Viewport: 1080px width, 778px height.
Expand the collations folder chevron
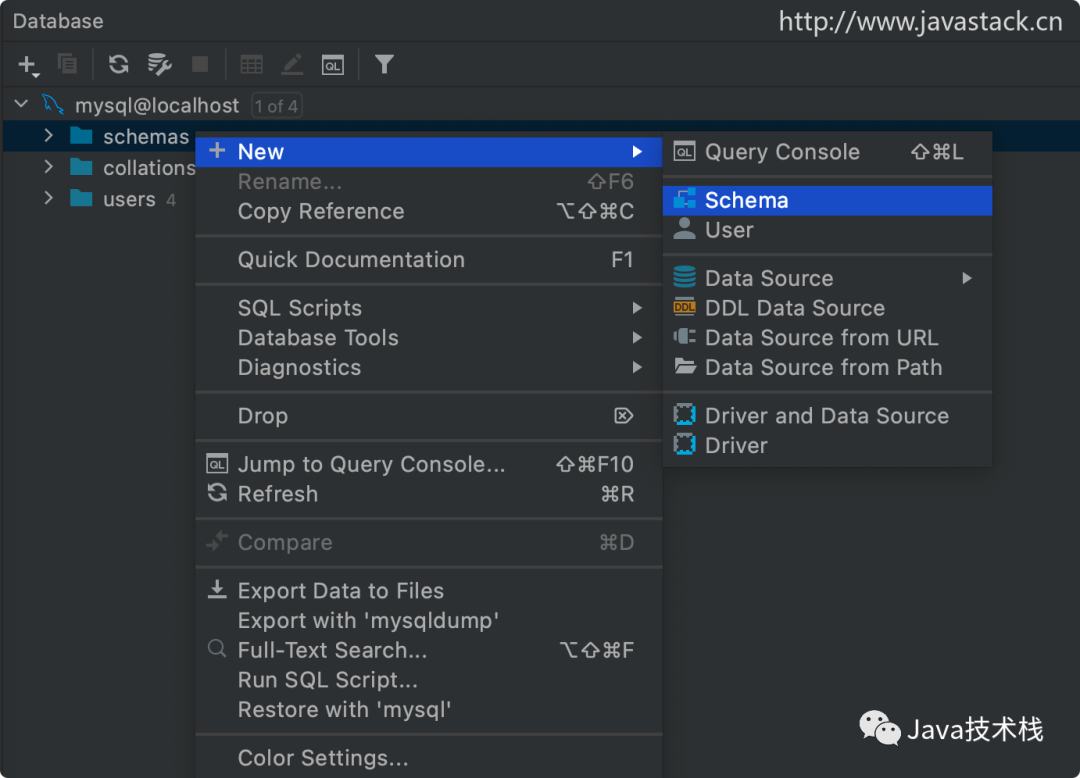(x=48, y=166)
